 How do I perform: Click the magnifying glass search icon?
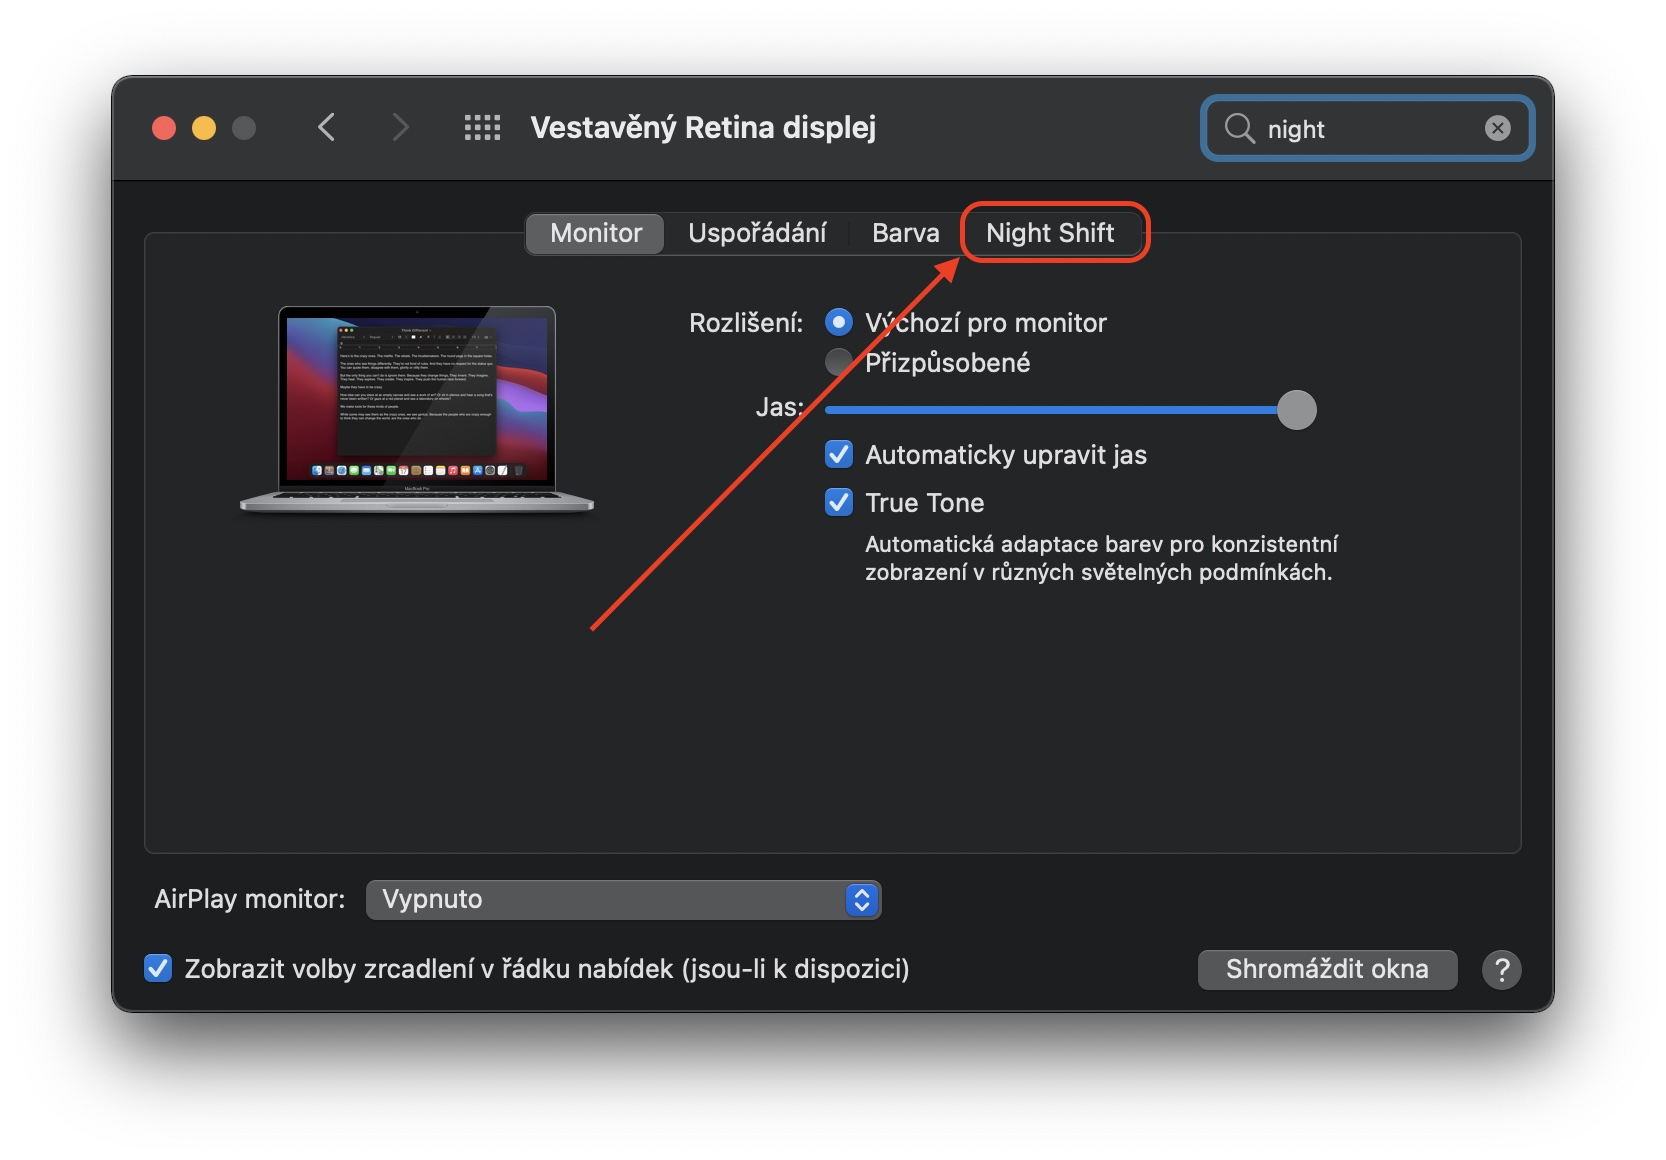(x=1239, y=128)
